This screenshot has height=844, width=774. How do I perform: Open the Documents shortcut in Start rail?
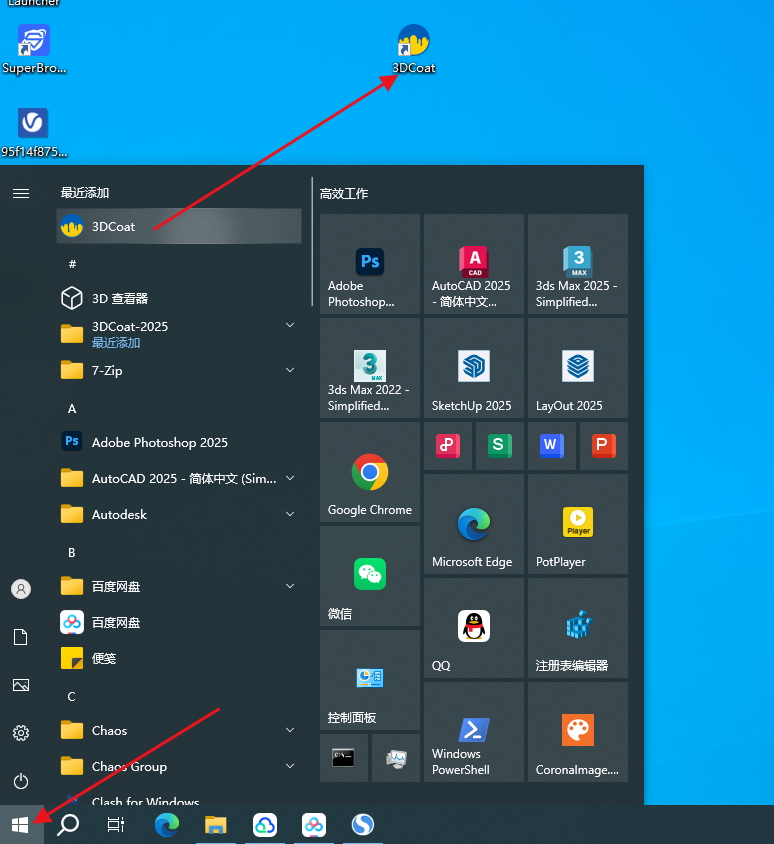pyautogui.click(x=21, y=637)
